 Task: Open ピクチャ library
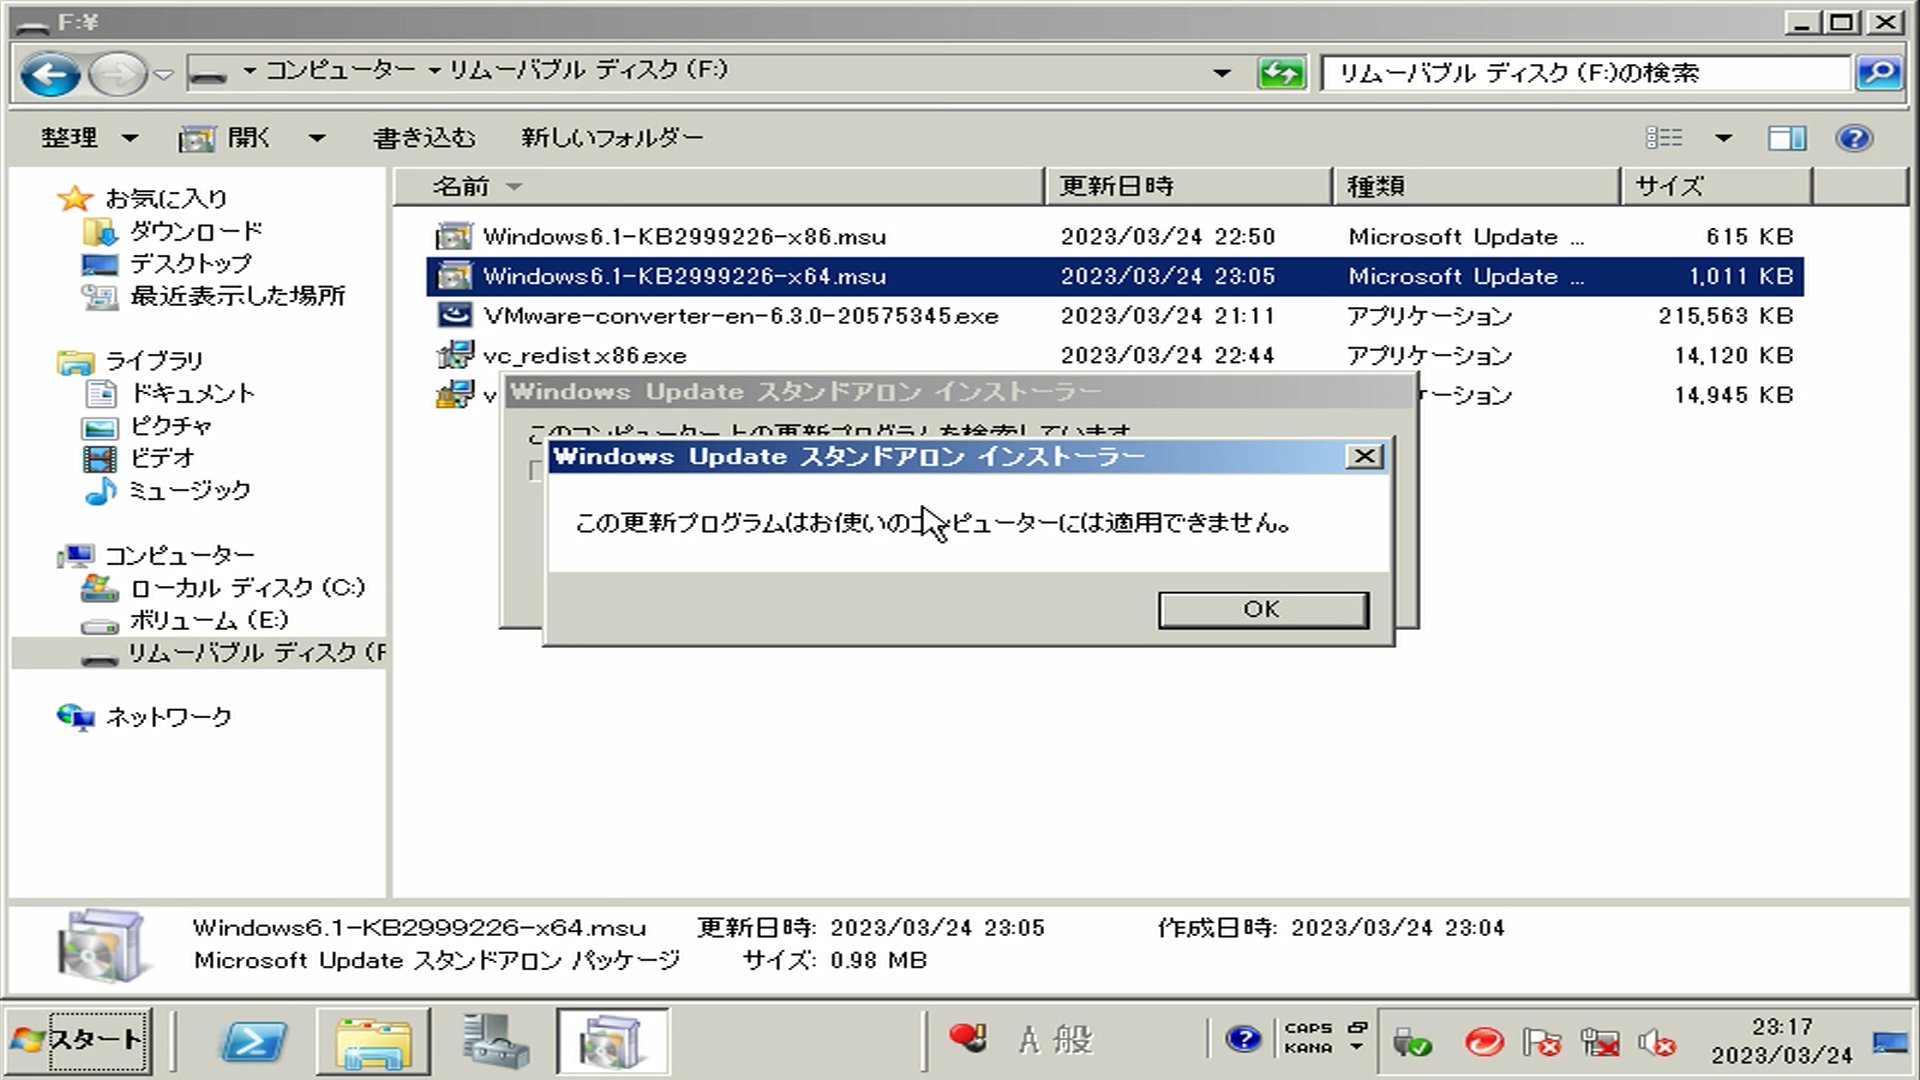point(170,425)
